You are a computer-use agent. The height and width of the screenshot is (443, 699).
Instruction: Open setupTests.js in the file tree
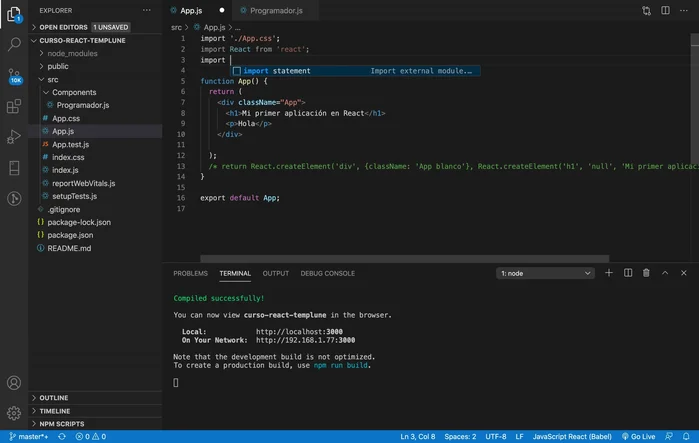95,196
